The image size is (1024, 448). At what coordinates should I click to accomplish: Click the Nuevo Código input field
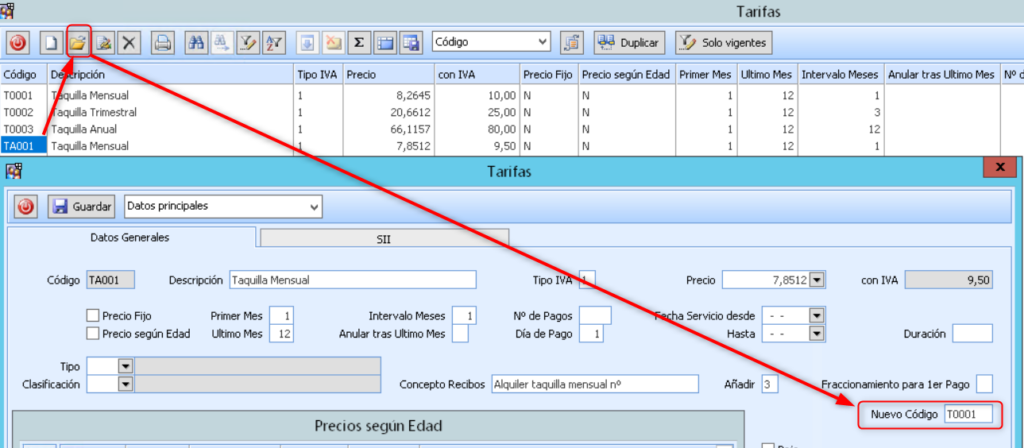[x=967, y=414]
